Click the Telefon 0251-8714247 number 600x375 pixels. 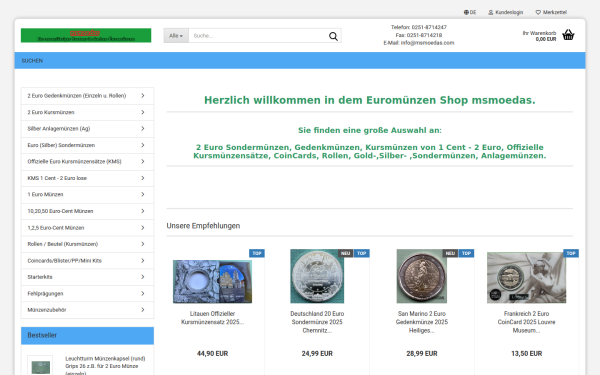419,27
